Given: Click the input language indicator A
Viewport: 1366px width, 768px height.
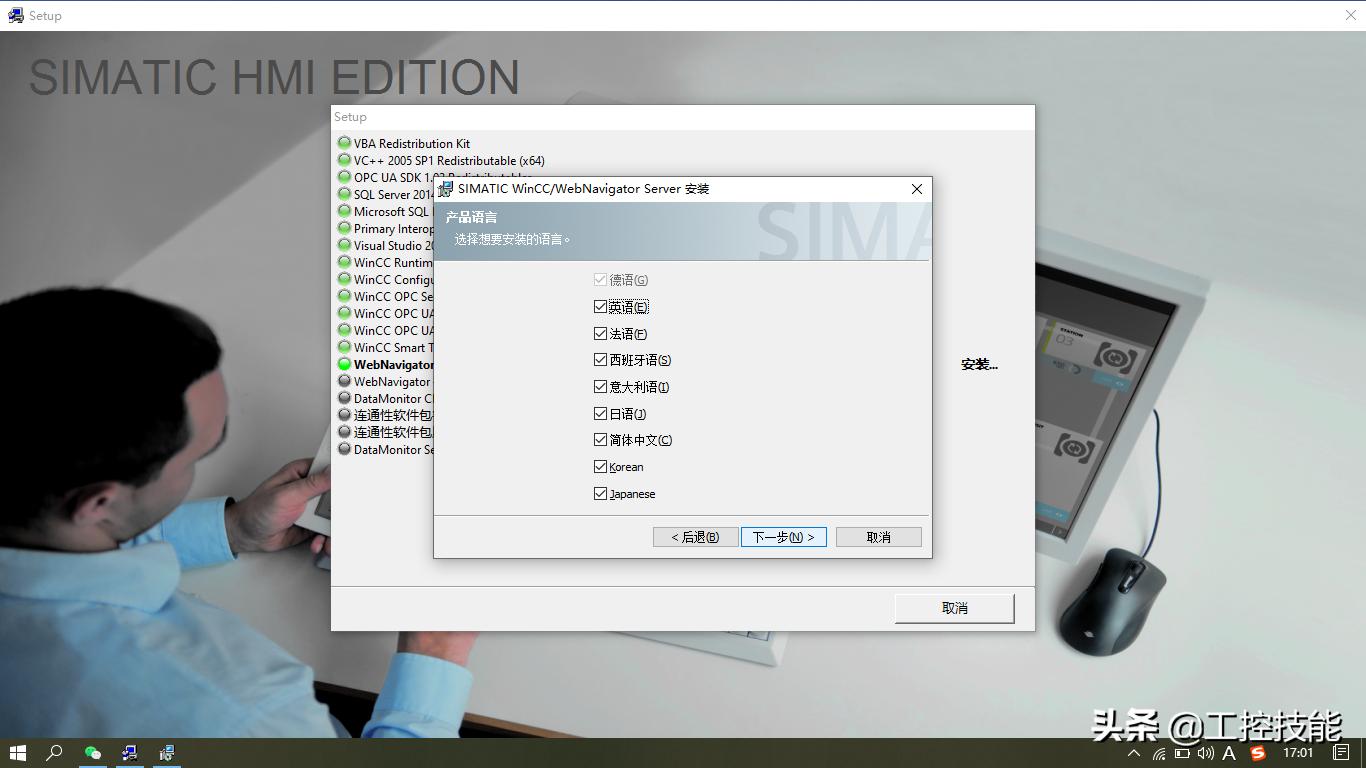Looking at the screenshot, I should coord(1229,753).
